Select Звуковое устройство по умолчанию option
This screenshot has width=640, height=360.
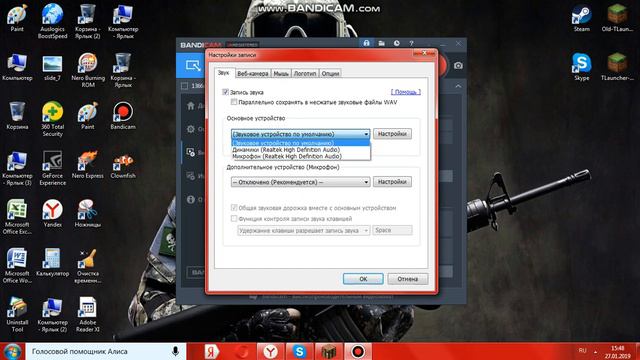click(x=301, y=143)
